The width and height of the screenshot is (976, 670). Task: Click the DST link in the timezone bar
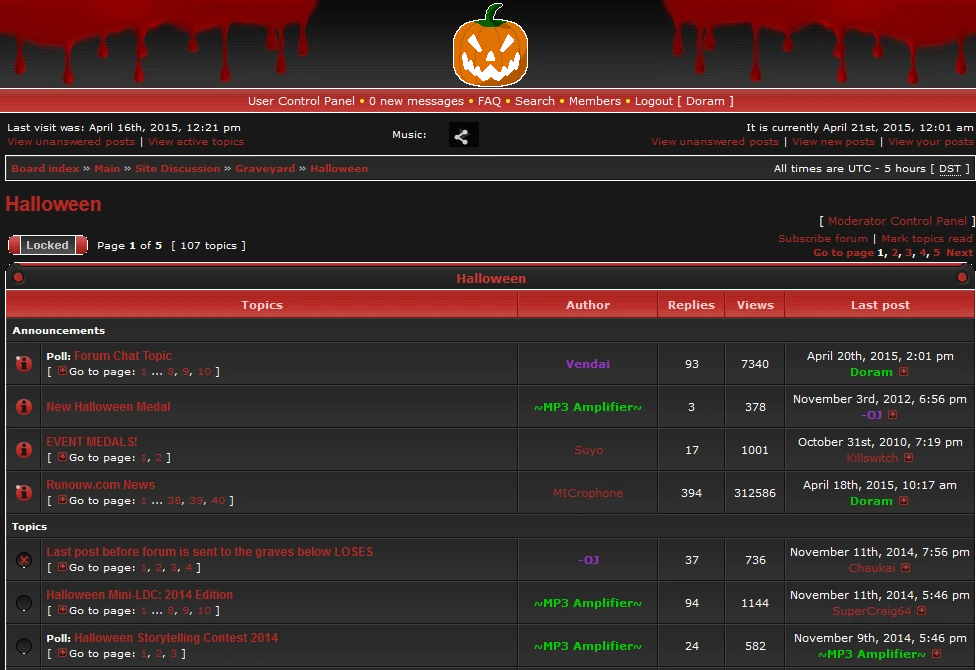click(949, 168)
